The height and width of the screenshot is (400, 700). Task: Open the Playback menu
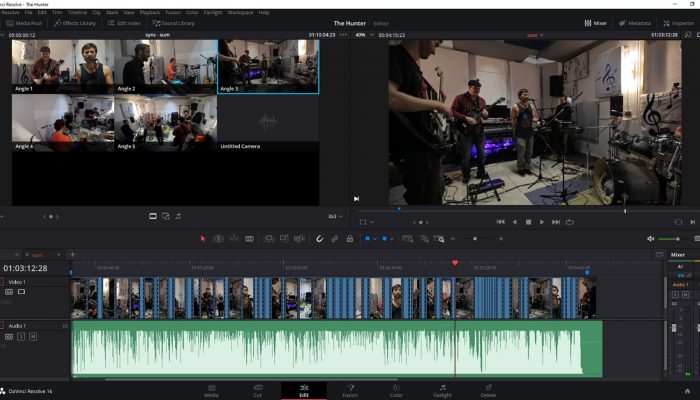(x=150, y=12)
